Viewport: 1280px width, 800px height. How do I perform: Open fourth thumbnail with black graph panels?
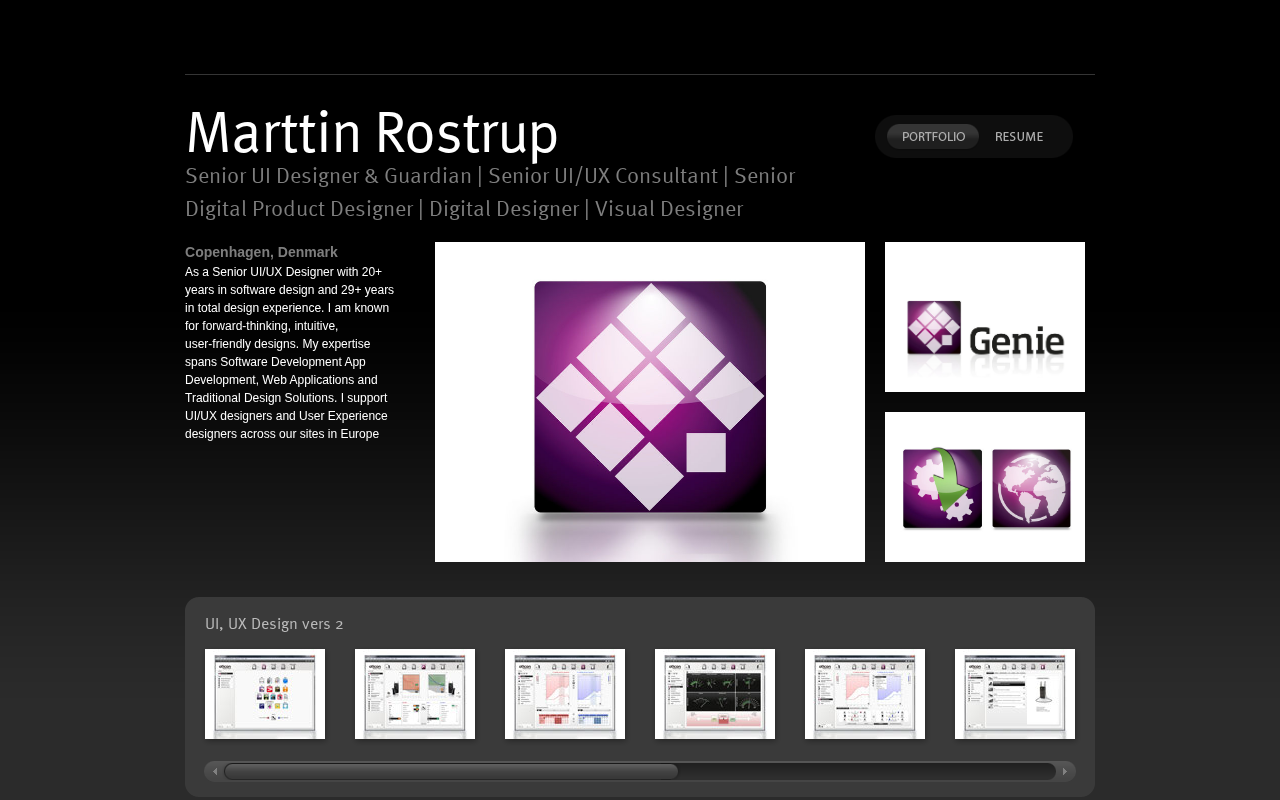pyautogui.click(x=715, y=694)
